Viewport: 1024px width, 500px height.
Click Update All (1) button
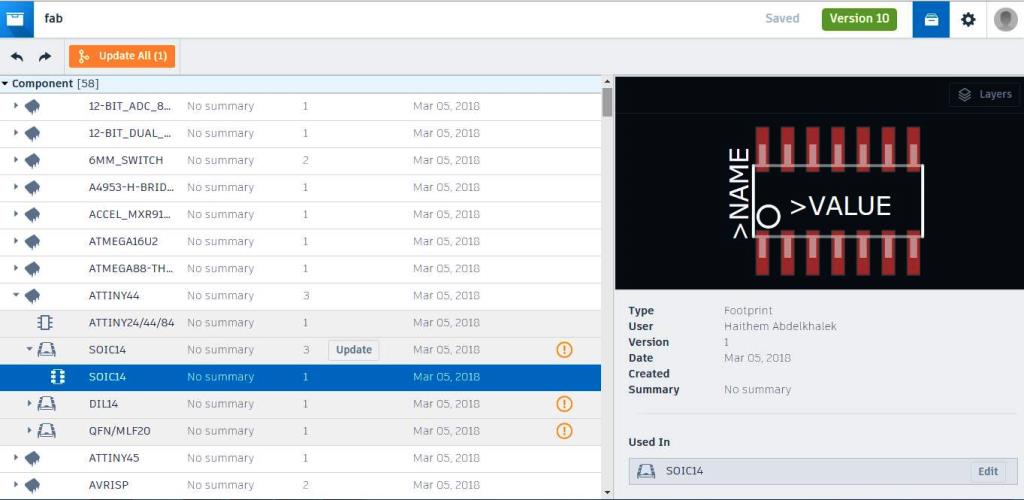(122, 56)
